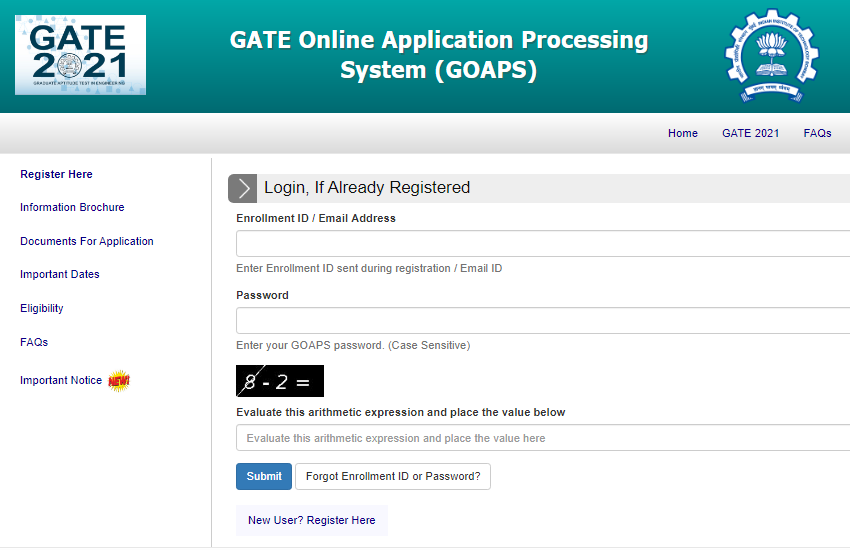Open the Information Brochure link
Screen dimensions: 850x550
click(x=72, y=207)
